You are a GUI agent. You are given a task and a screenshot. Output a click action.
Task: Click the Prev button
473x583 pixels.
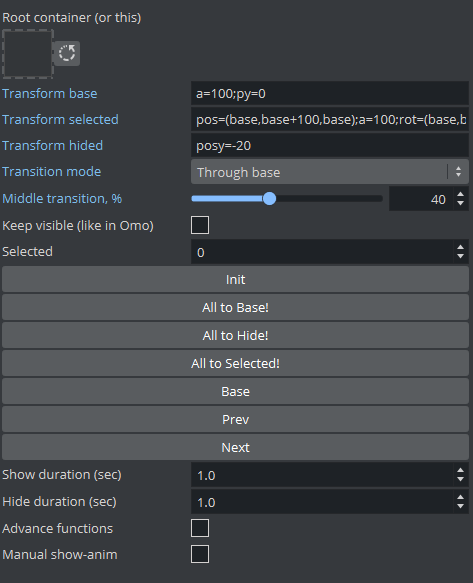235,419
